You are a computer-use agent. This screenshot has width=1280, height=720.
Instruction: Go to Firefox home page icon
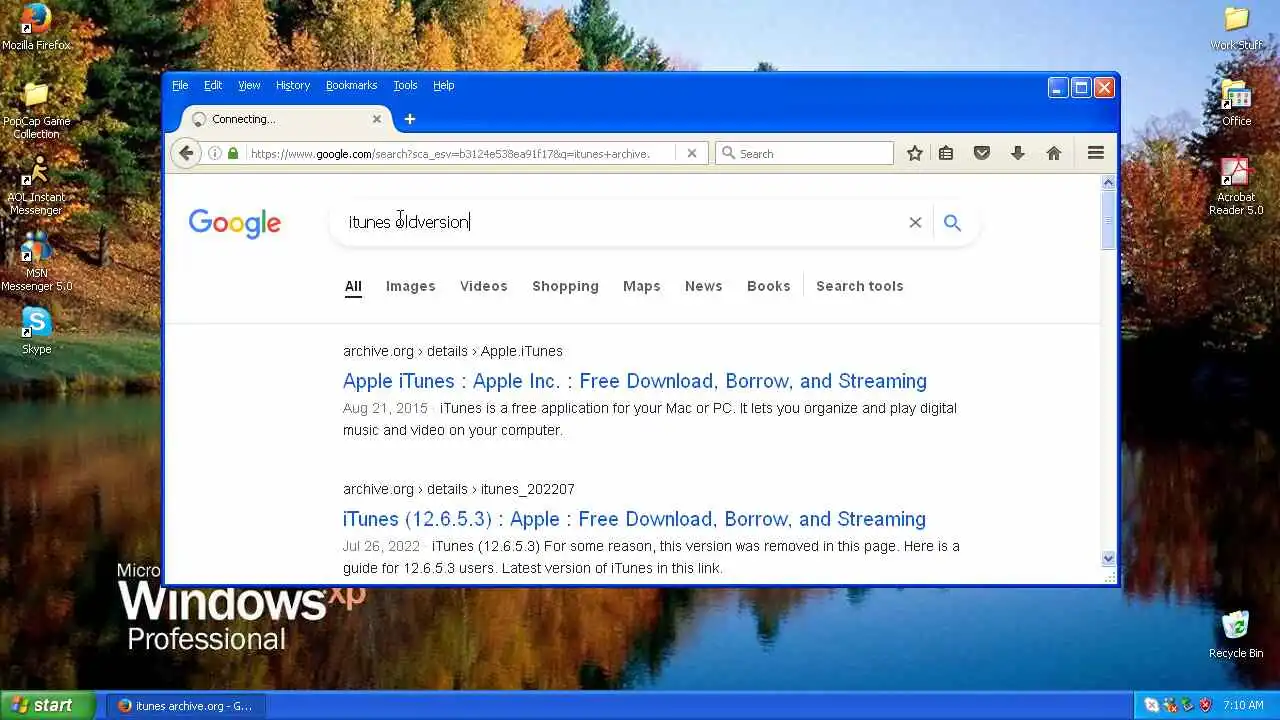click(1053, 153)
